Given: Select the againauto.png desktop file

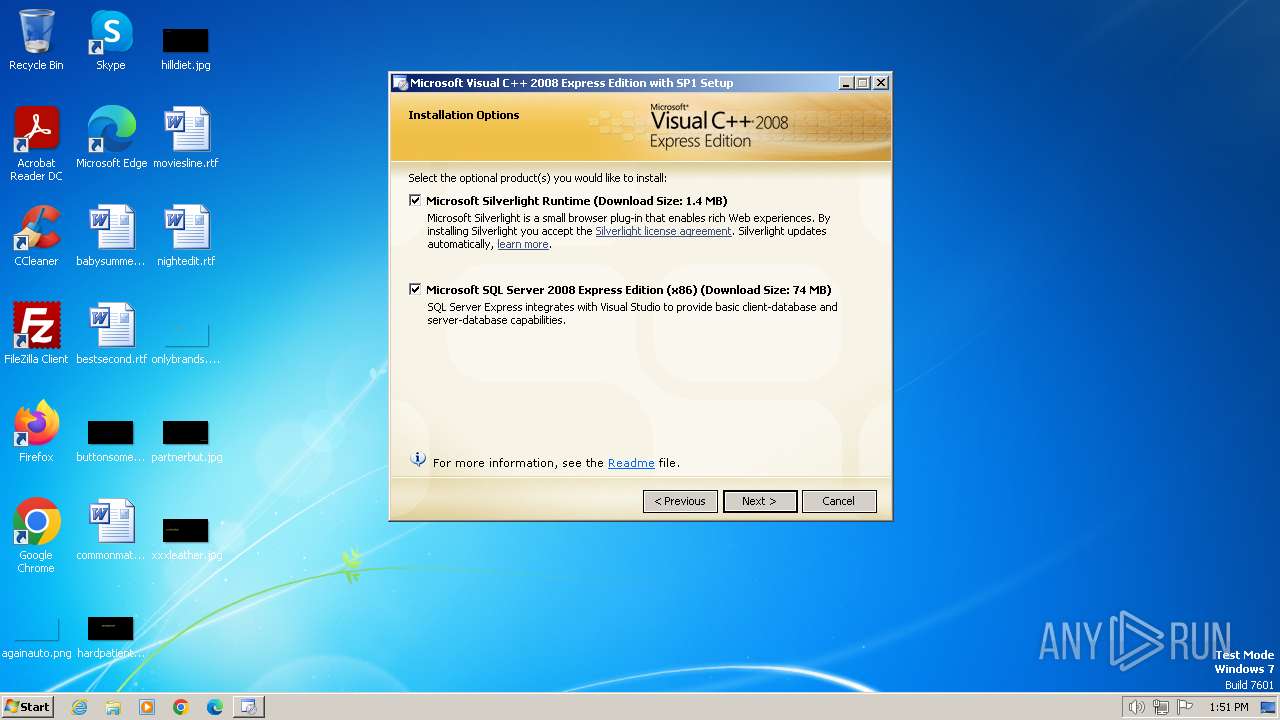Looking at the screenshot, I should 36,637.
